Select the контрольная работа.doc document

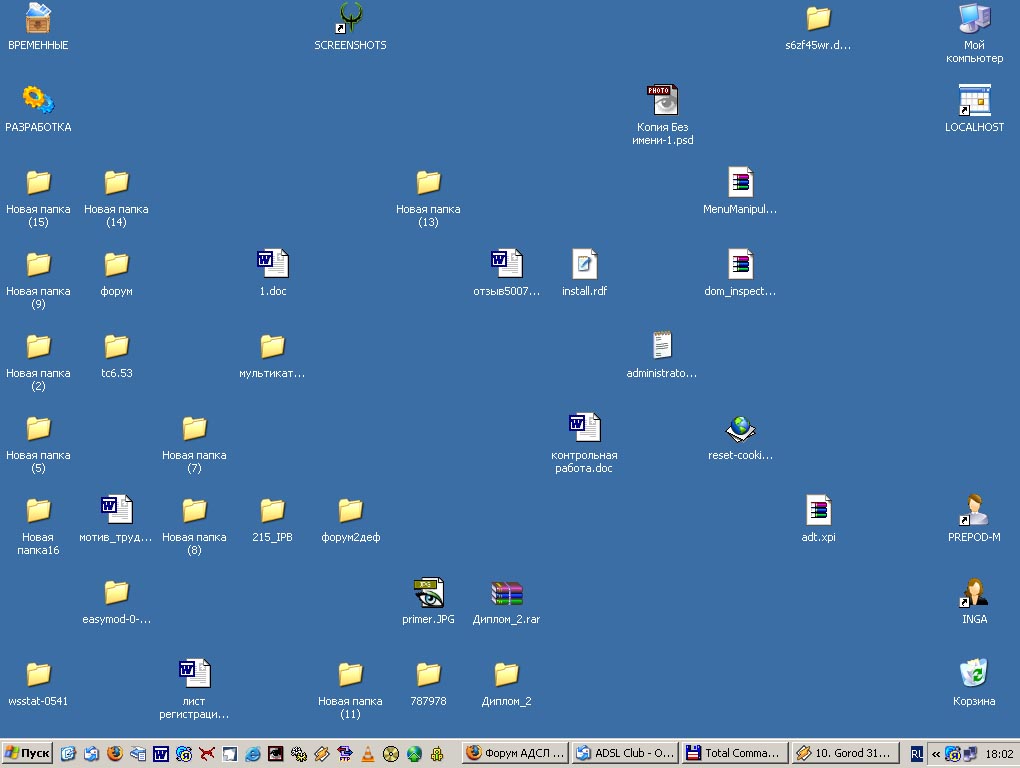pos(584,429)
